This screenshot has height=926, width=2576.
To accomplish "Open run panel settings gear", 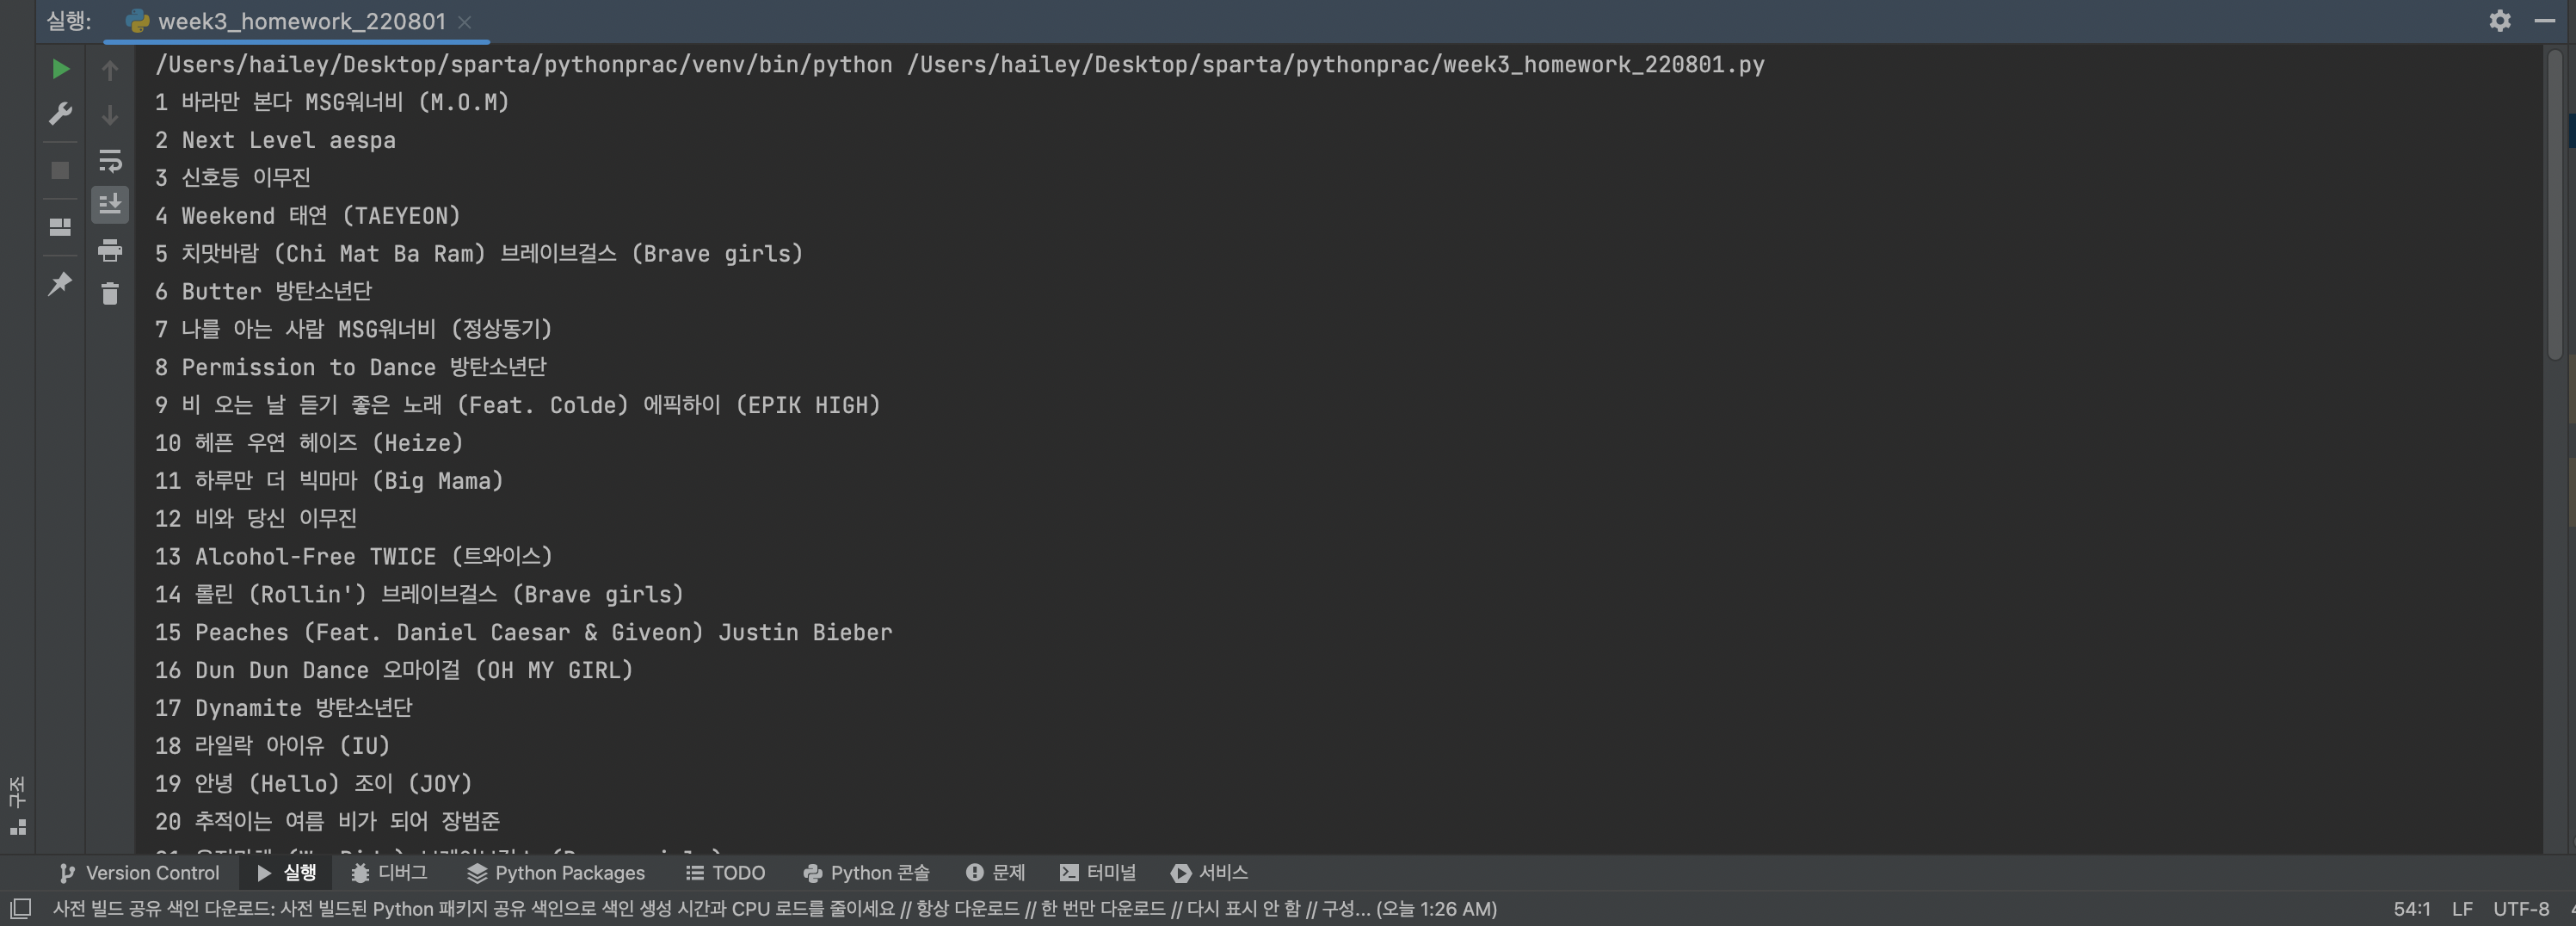I will pos(2499,20).
